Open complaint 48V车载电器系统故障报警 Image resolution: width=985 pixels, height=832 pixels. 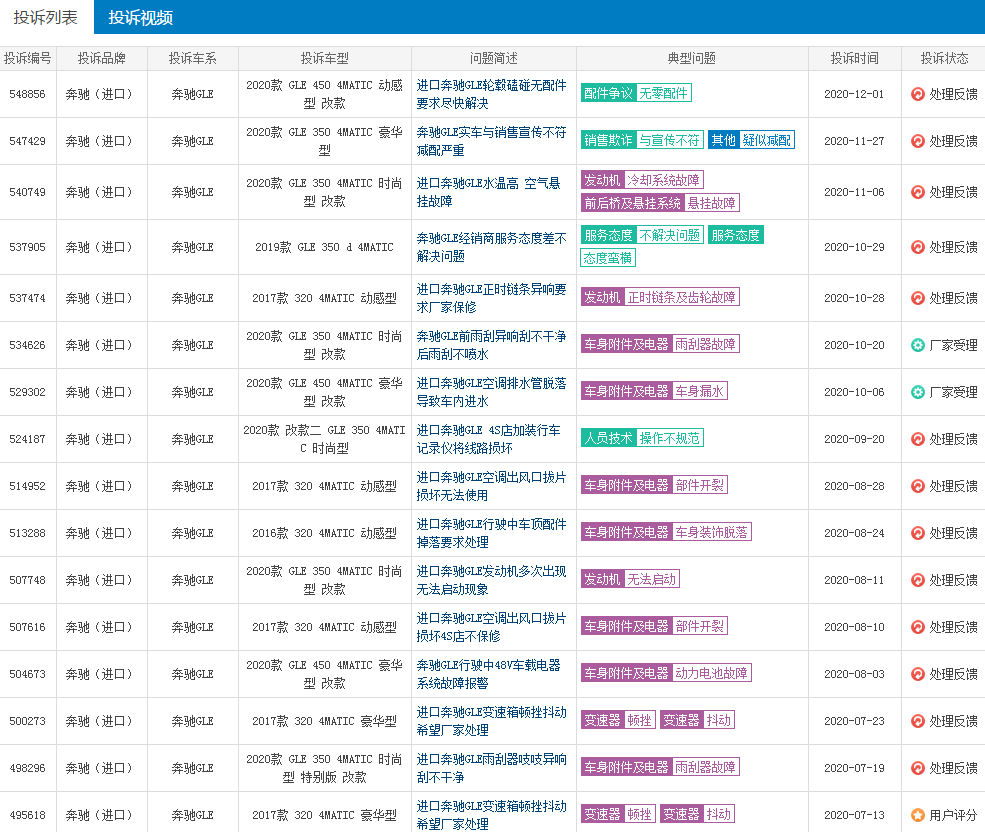click(x=488, y=674)
